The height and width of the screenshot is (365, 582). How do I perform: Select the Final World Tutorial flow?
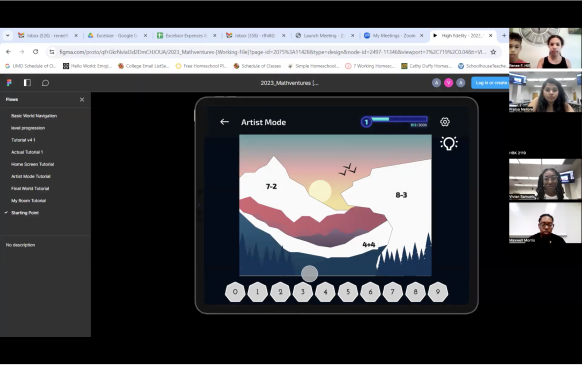tap(30, 189)
